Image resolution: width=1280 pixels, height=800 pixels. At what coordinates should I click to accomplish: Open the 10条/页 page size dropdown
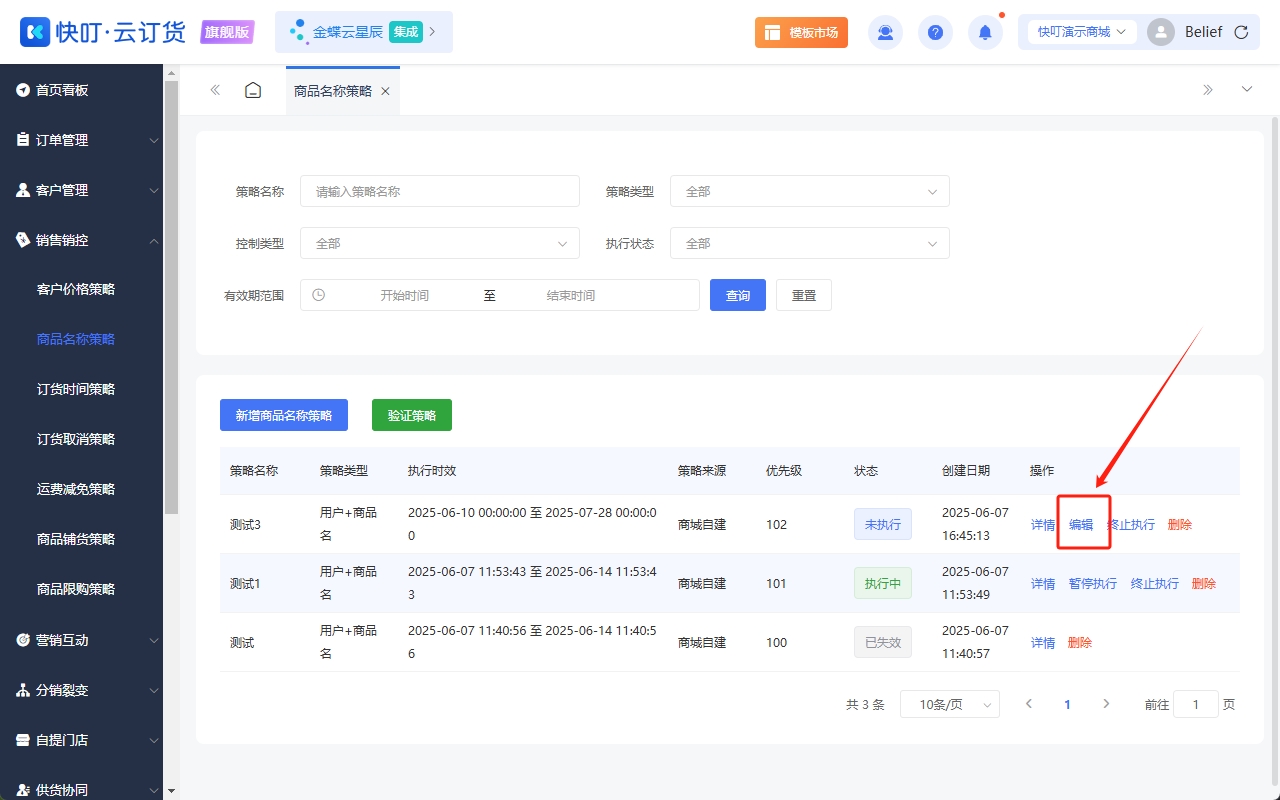950,704
